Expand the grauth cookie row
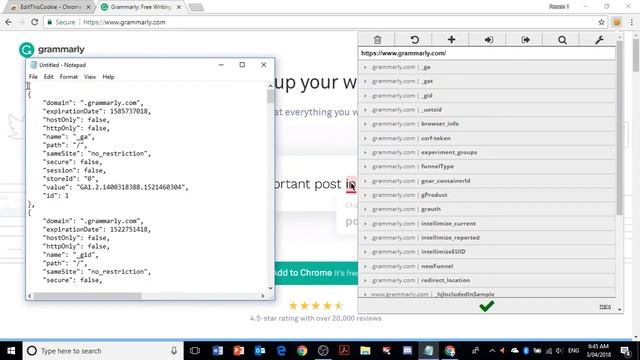The width and height of the screenshot is (640, 360). [487, 209]
